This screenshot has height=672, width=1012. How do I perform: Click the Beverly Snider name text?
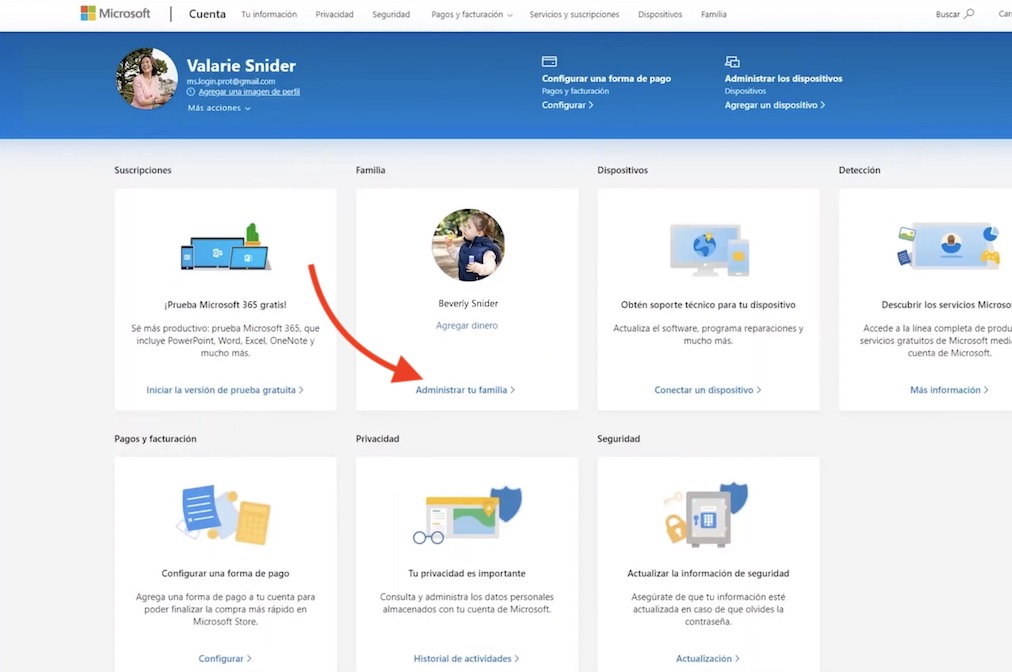(468, 303)
